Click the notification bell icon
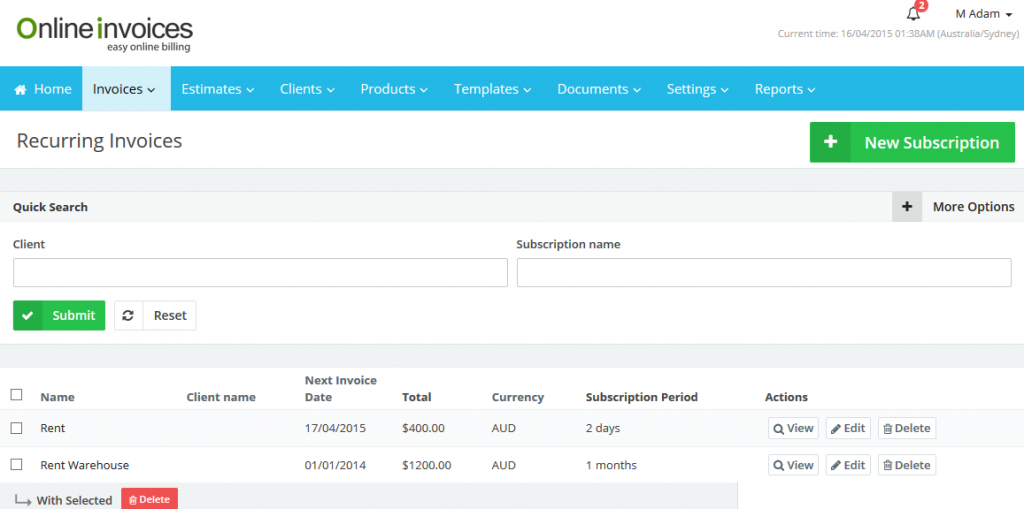Image resolution: width=1024 pixels, height=509 pixels. coord(913,14)
